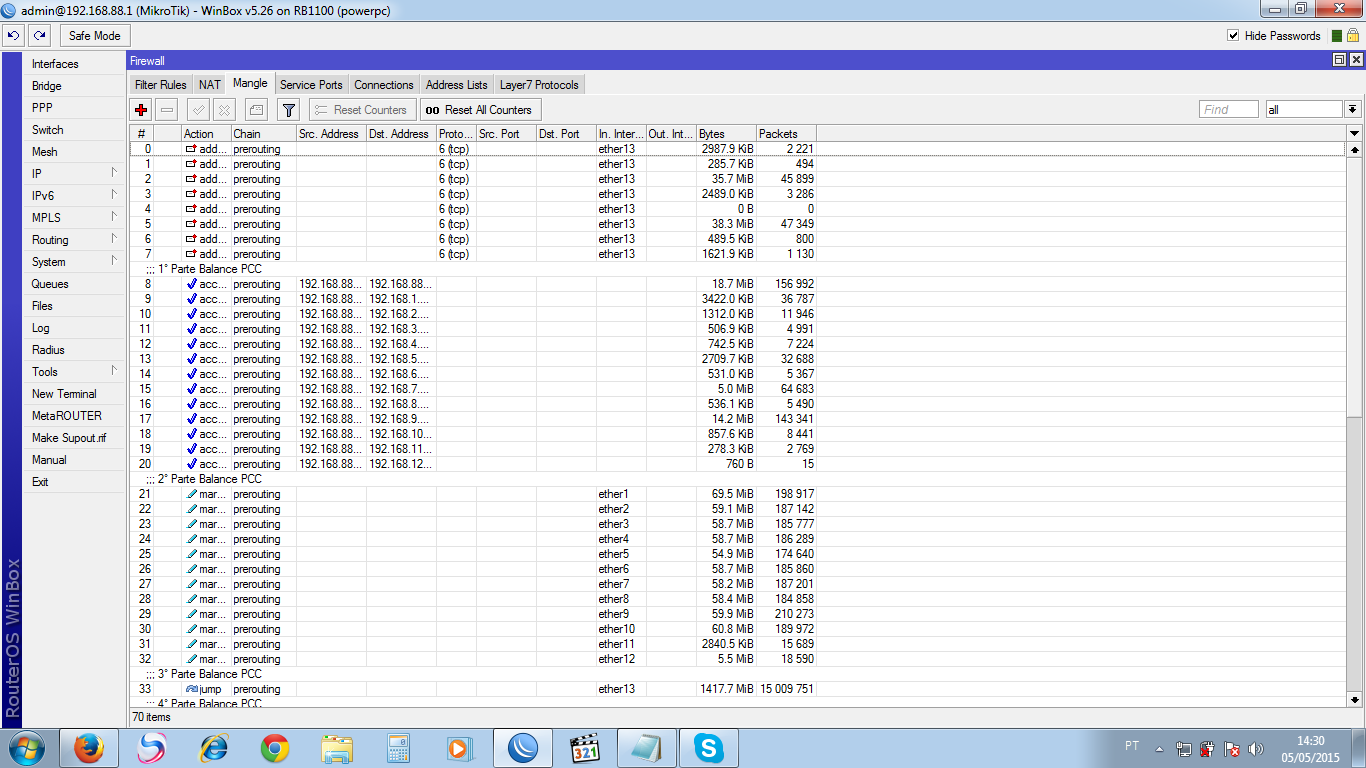1366x768 pixels.
Task: Open Google Chrome from the taskbar
Action: 275,748
